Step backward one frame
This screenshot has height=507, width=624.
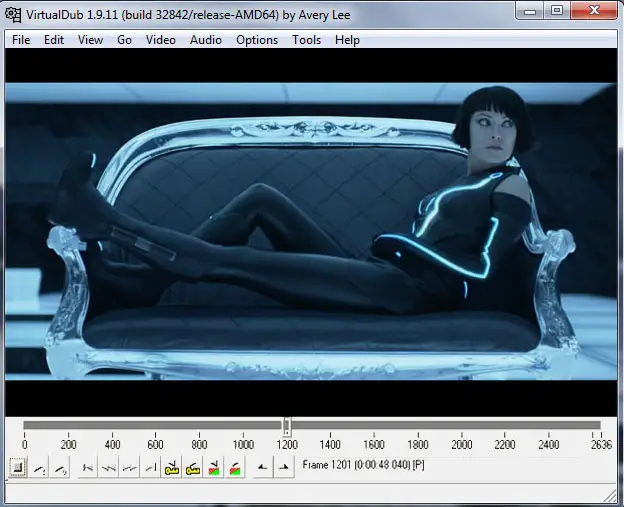108,467
